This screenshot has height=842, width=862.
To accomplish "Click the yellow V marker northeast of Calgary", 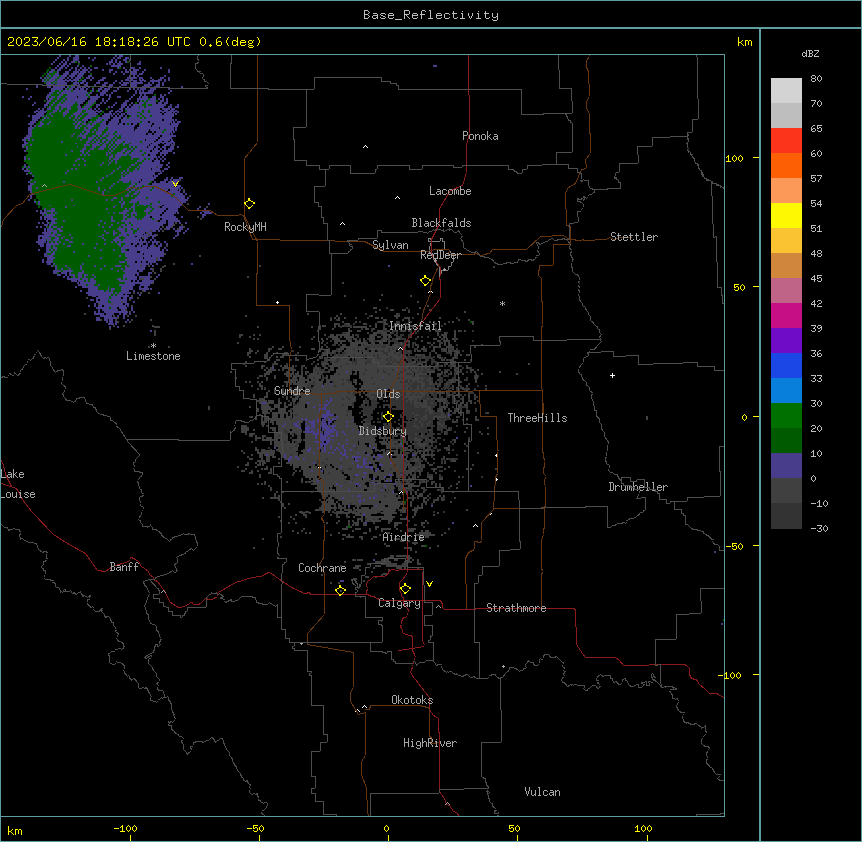I will pos(429,584).
